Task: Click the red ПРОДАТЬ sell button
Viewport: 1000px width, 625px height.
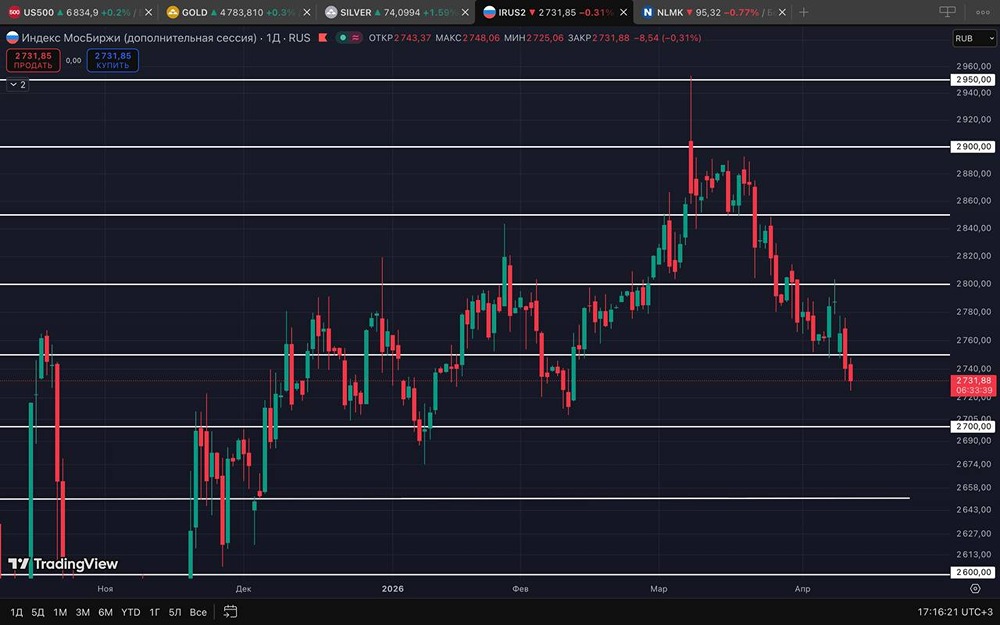Action: pyautogui.click(x=33, y=61)
